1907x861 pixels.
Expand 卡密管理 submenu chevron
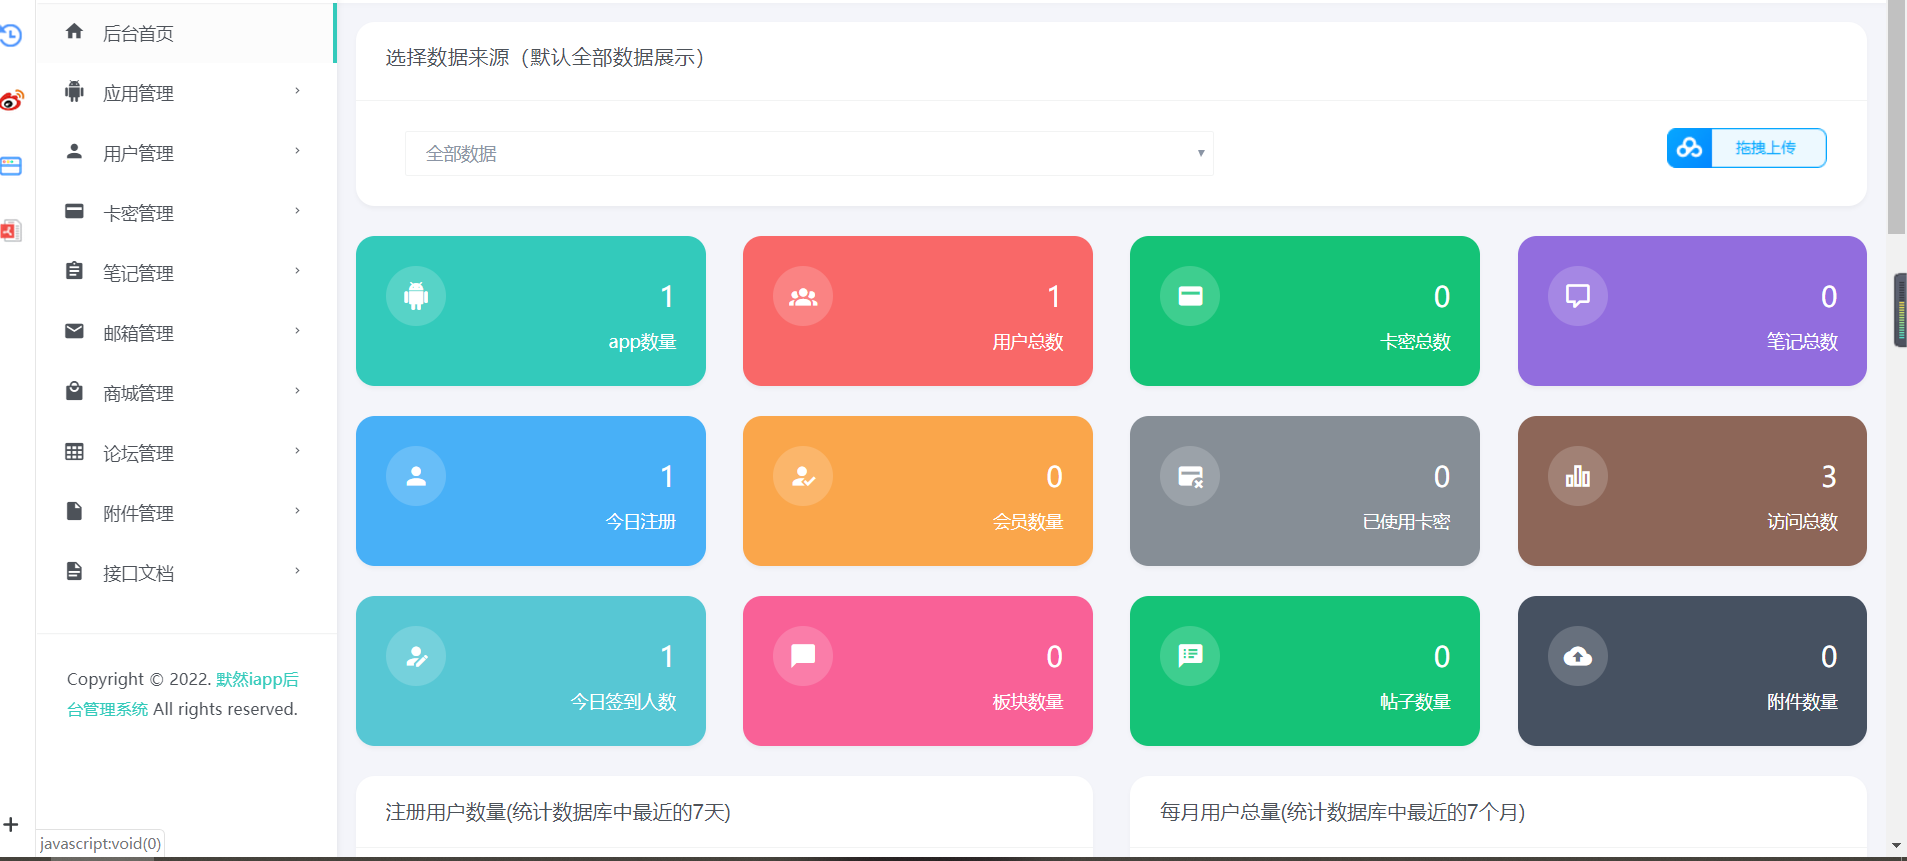pos(297,211)
